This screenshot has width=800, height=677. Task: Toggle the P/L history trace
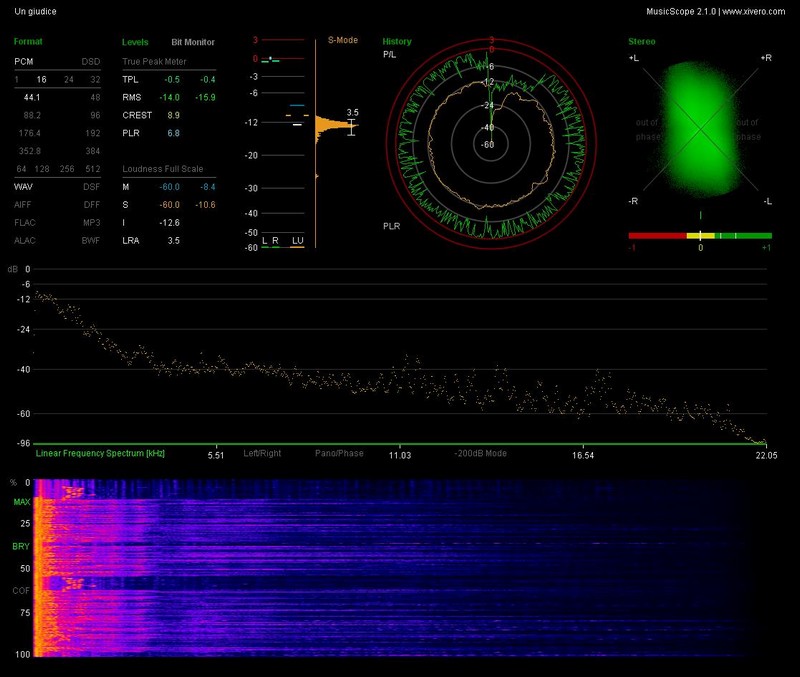tap(389, 55)
